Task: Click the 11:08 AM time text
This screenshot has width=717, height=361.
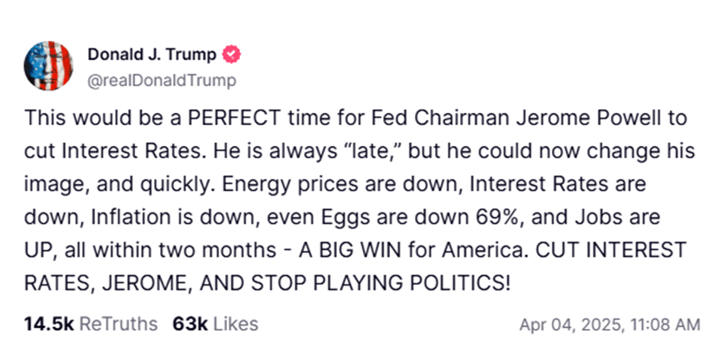Action: [665, 325]
